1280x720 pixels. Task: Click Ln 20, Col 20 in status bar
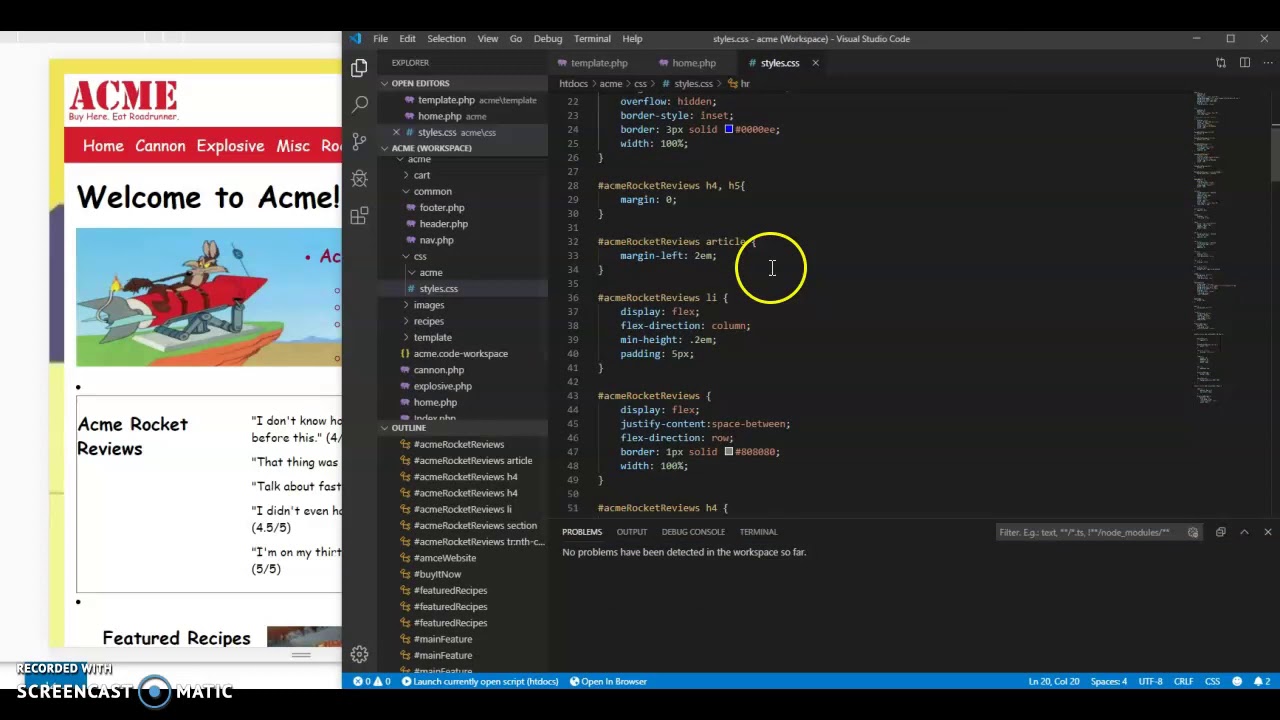point(1054,681)
